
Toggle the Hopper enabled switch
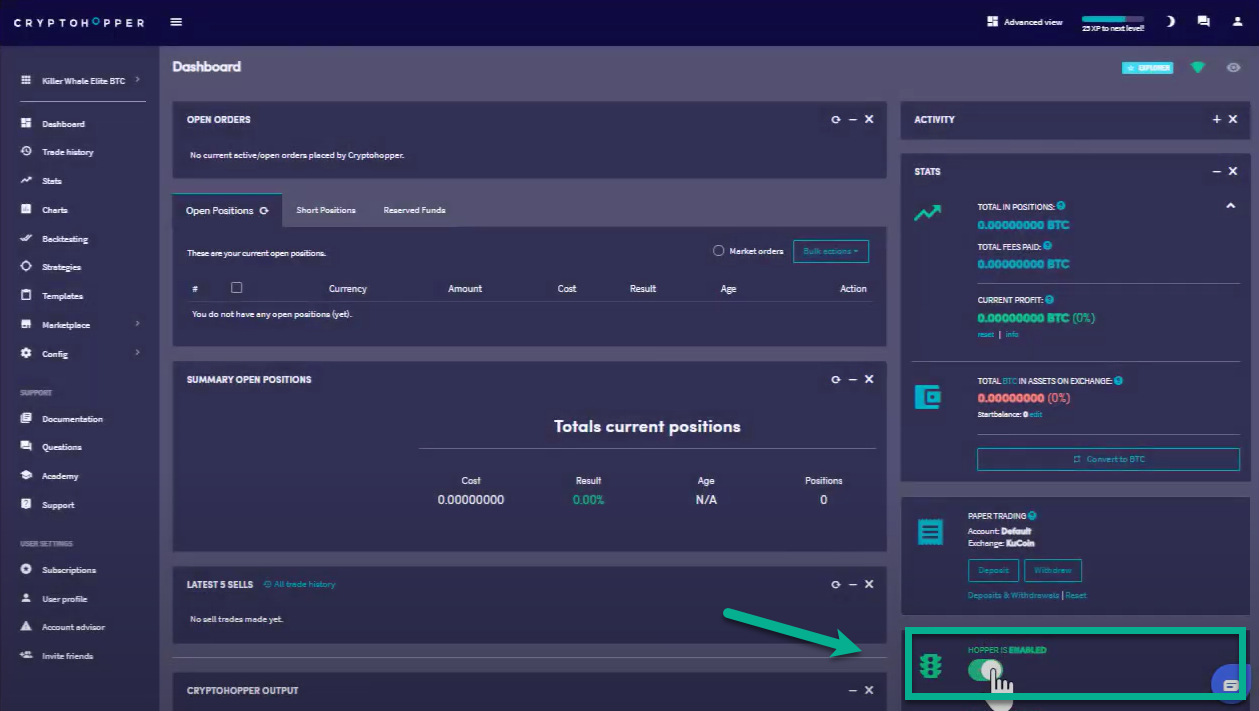[x=985, y=670]
